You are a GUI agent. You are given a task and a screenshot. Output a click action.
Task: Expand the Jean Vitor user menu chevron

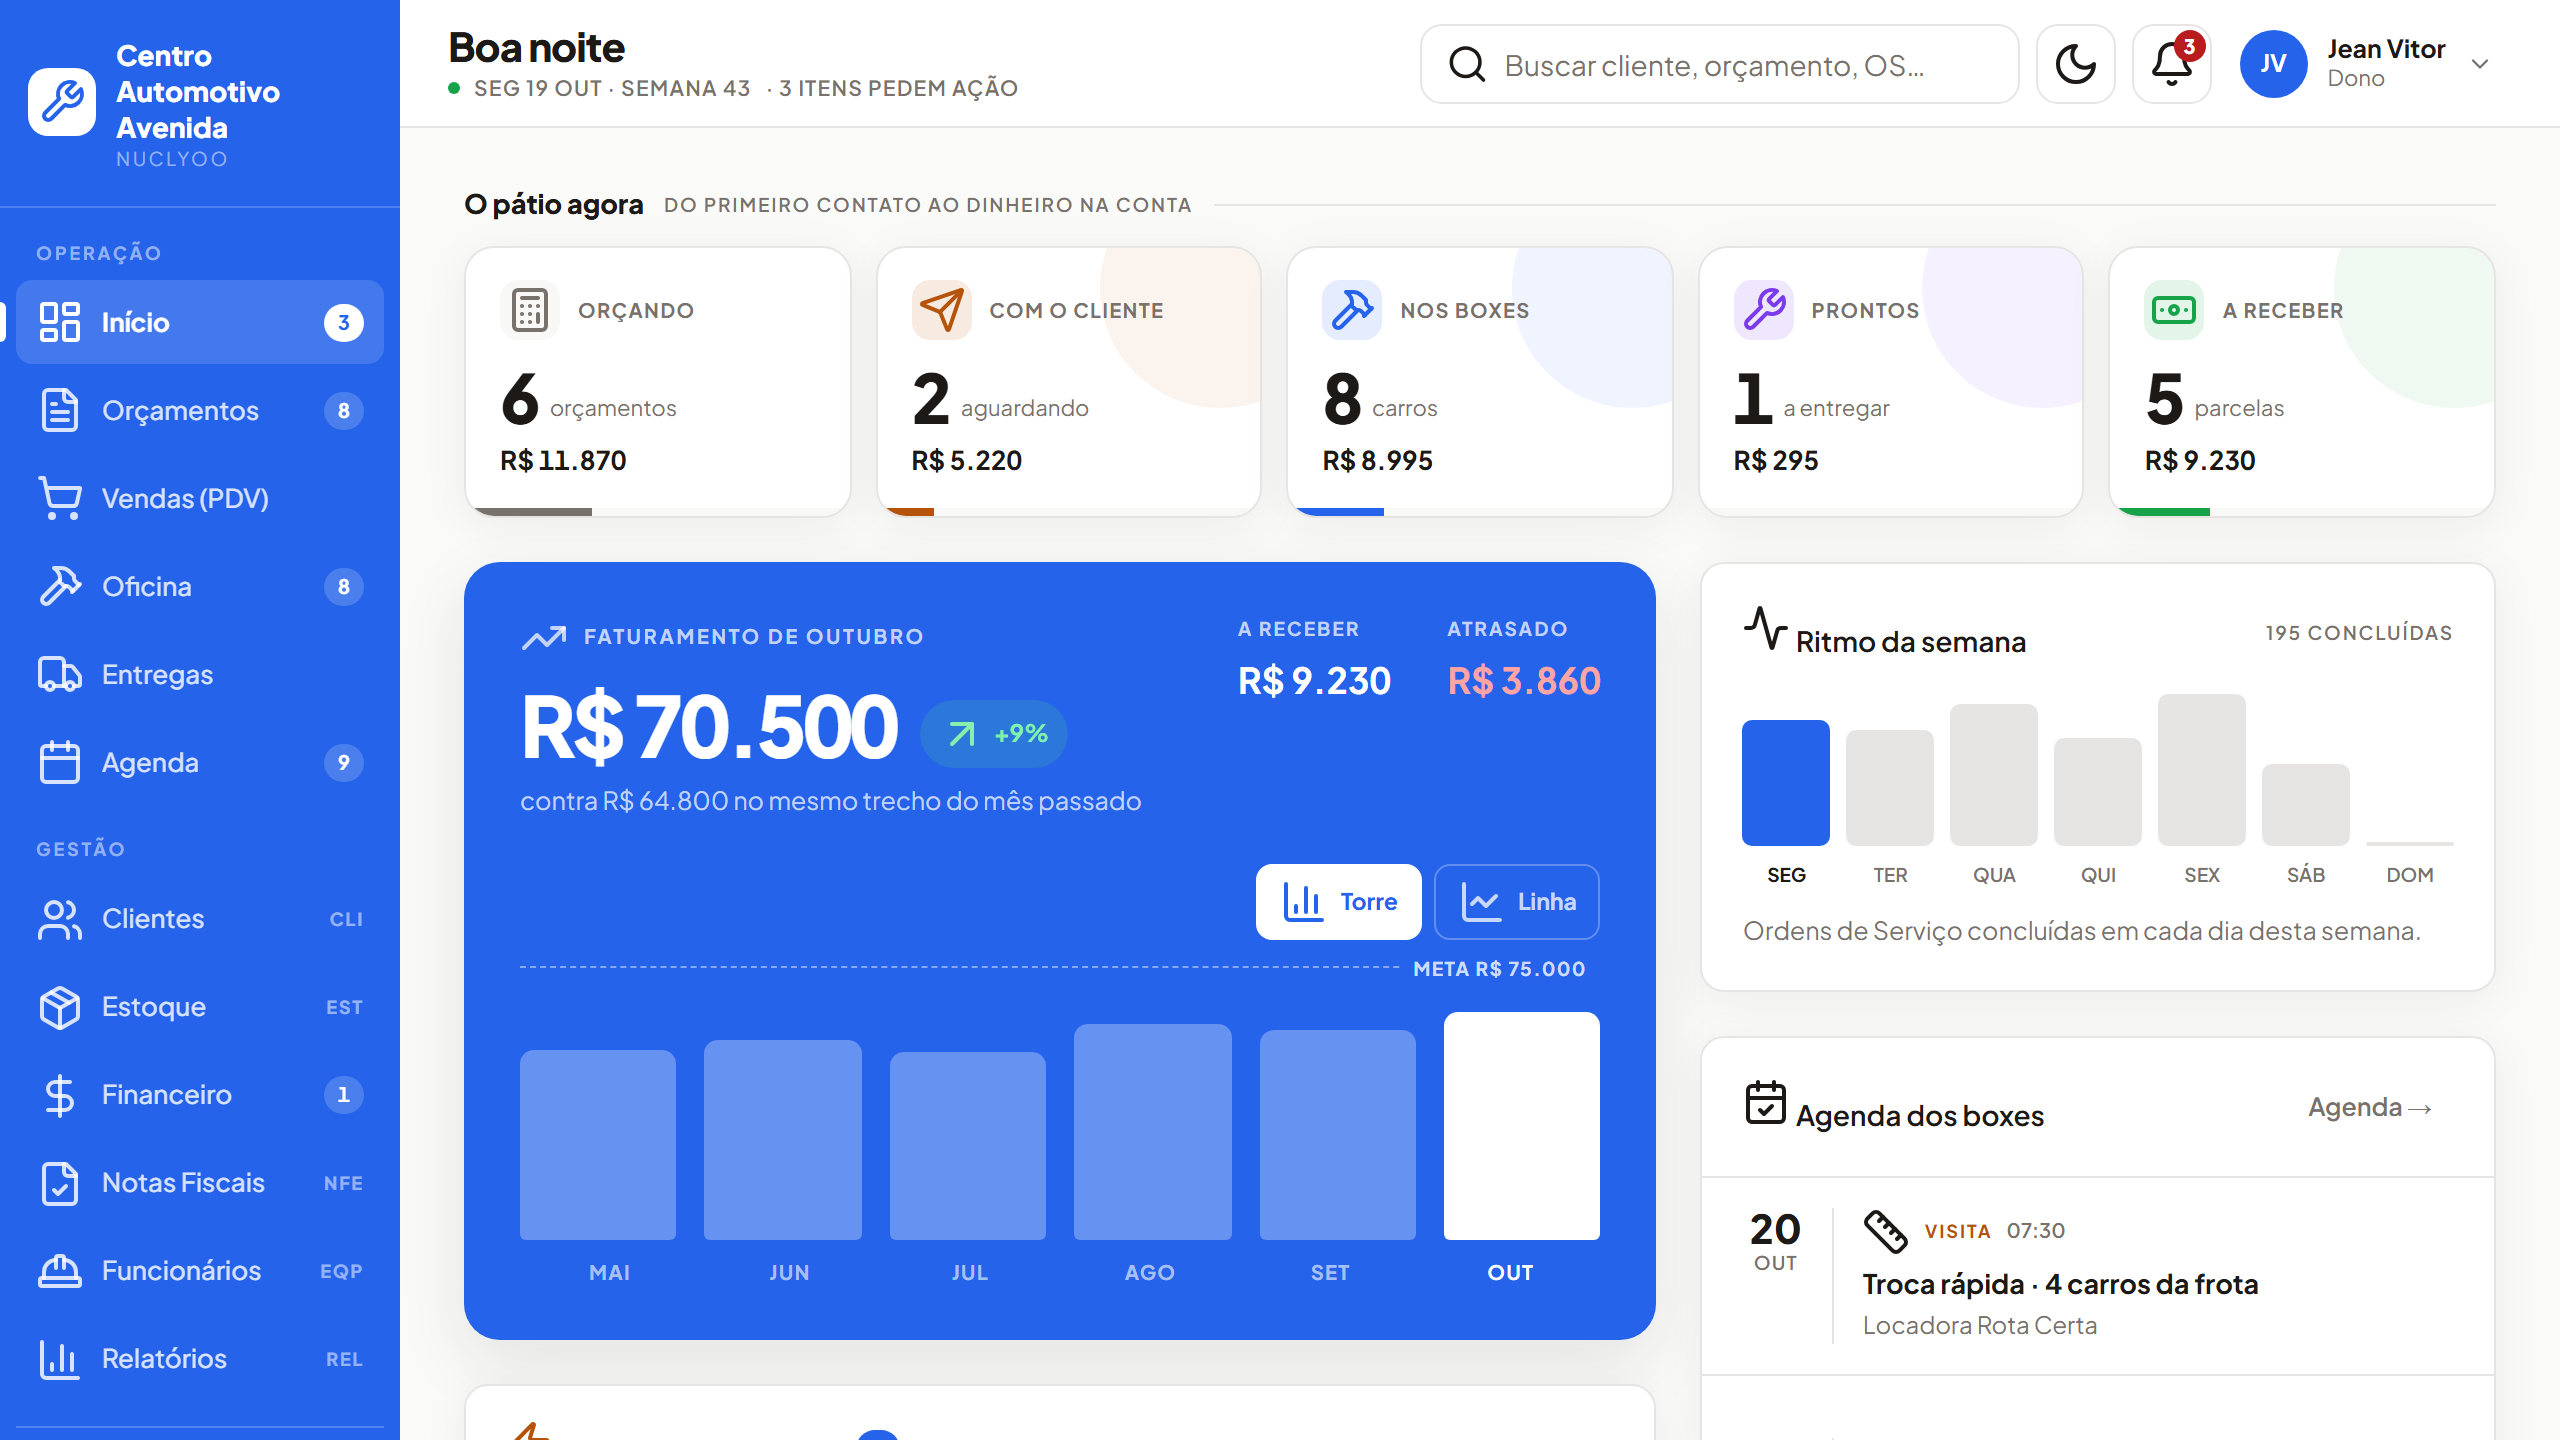point(2480,64)
